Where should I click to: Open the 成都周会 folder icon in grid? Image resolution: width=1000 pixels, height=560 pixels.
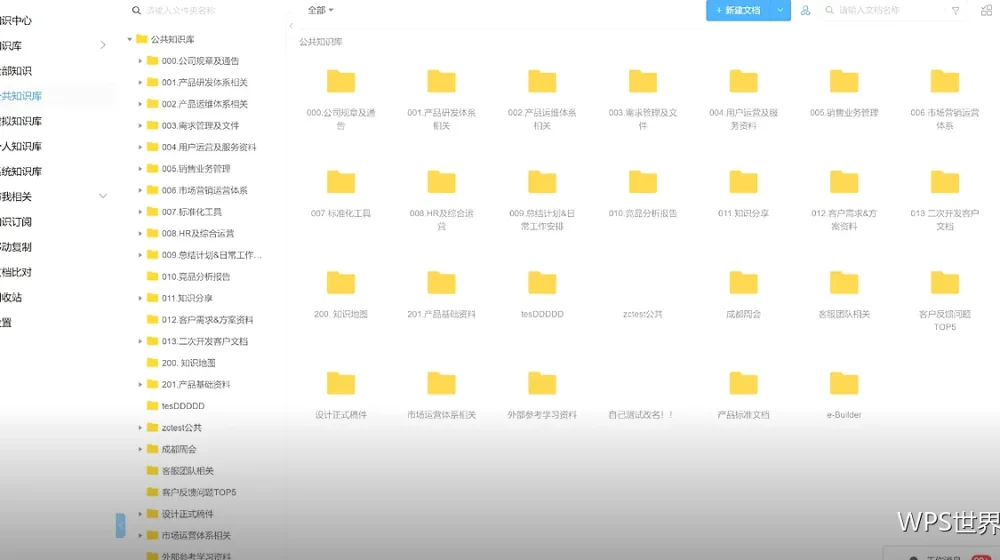coord(744,283)
